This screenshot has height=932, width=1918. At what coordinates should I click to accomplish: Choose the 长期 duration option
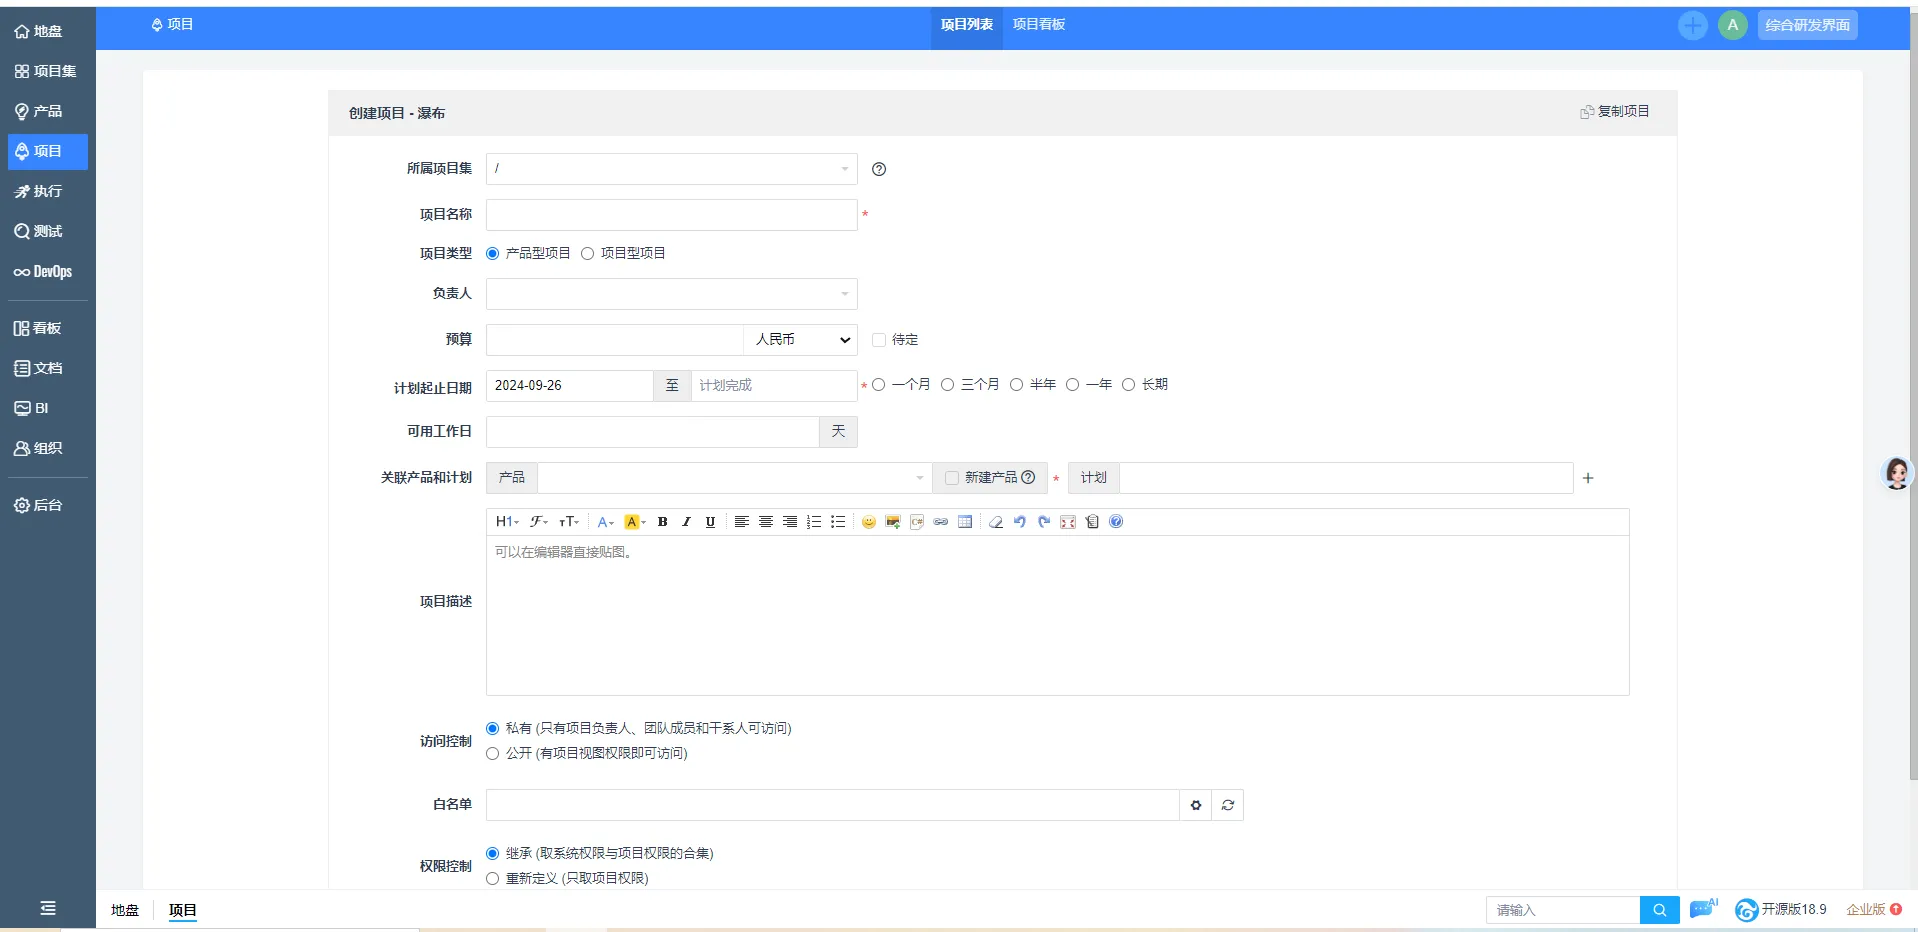1129,385
